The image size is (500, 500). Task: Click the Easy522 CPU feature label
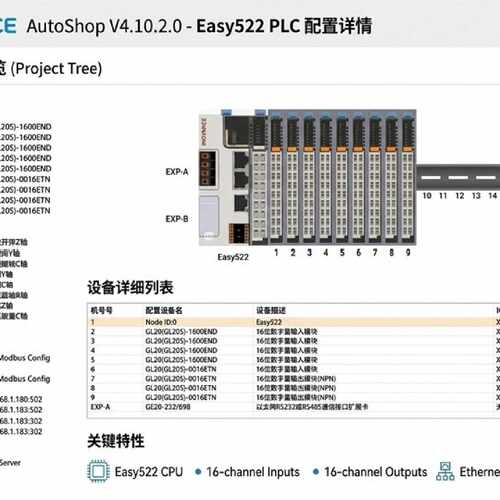(x=149, y=472)
